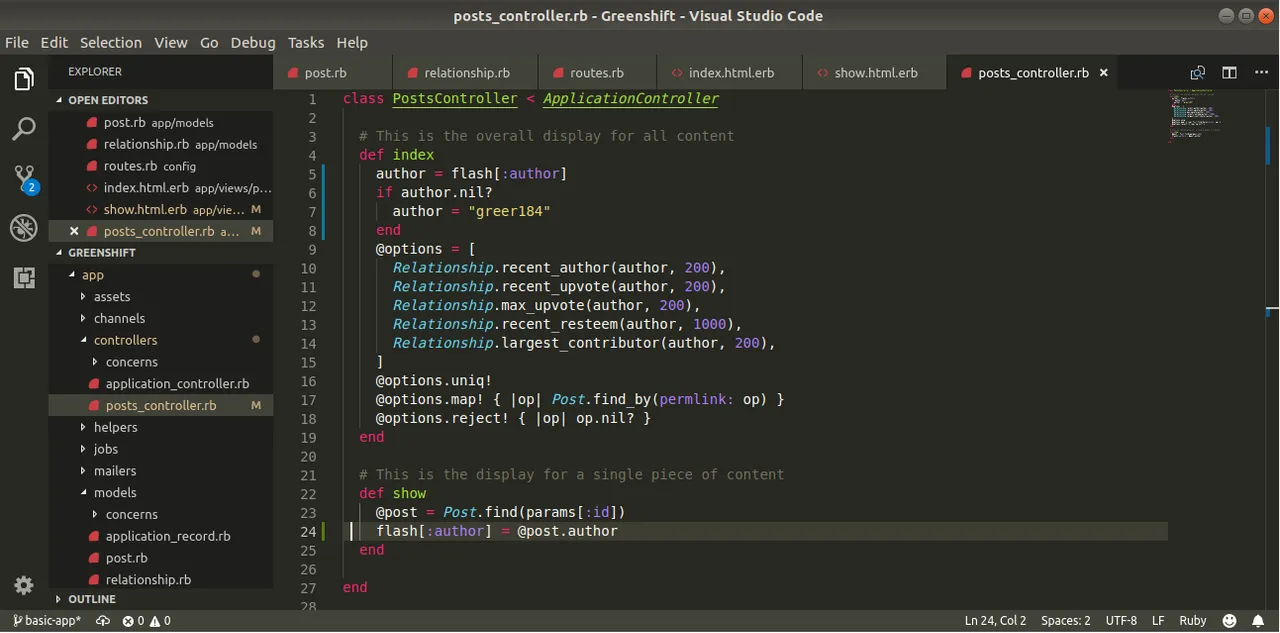Click line number 19 in the gutter
The image size is (1280, 633).
pos(308,437)
